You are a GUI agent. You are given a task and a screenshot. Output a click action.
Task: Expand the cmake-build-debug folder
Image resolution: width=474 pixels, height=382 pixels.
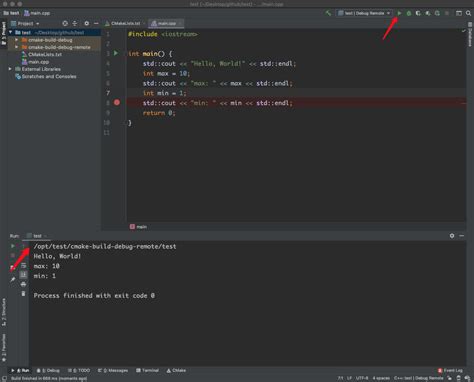coord(16,40)
